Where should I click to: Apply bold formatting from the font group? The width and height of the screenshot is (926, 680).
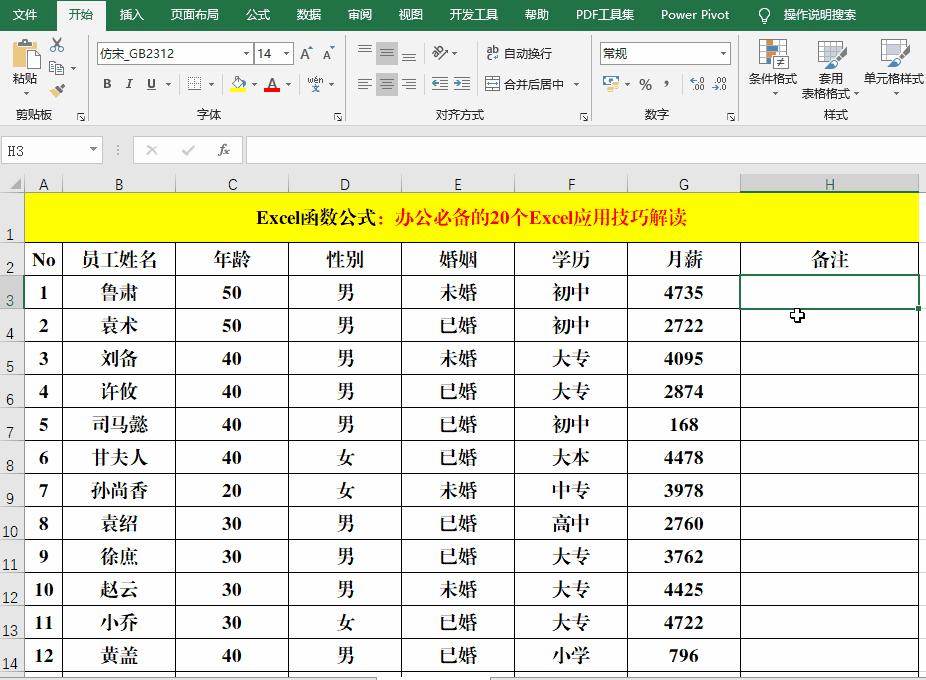(108, 83)
